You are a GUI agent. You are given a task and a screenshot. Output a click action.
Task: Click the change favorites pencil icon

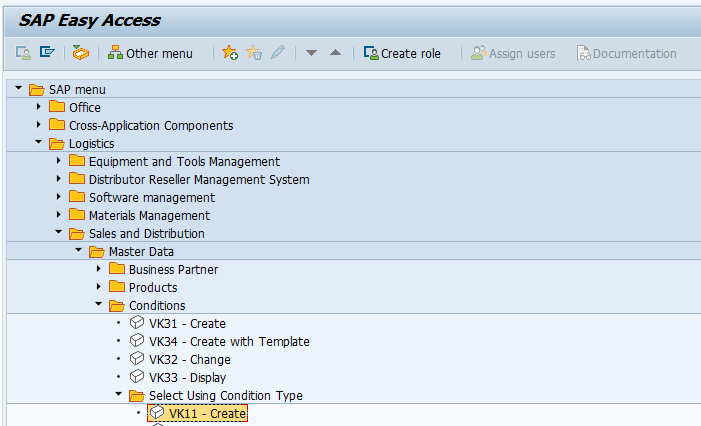coord(278,53)
